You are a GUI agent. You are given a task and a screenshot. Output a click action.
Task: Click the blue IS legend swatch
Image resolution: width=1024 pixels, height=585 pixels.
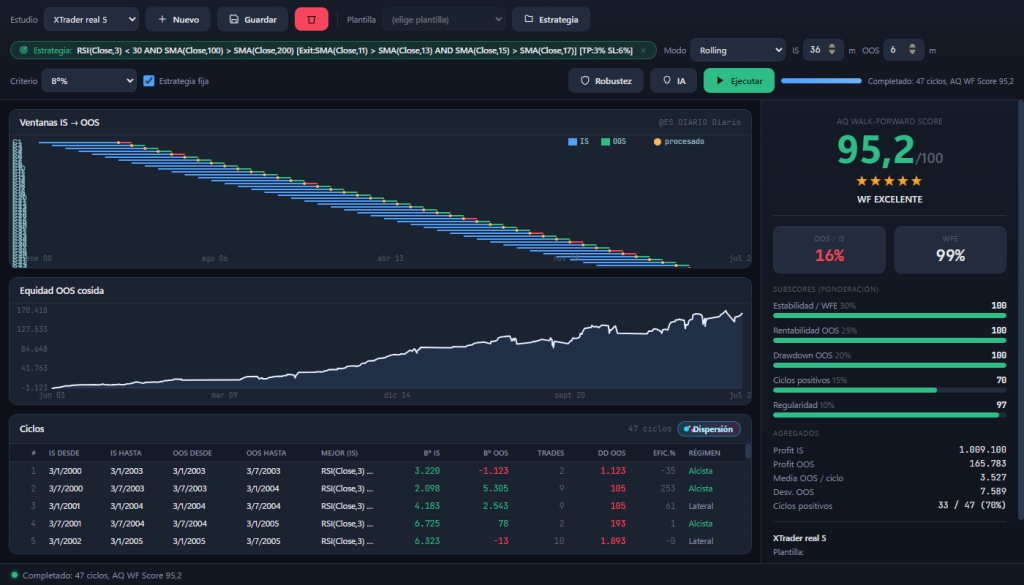coord(572,142)
